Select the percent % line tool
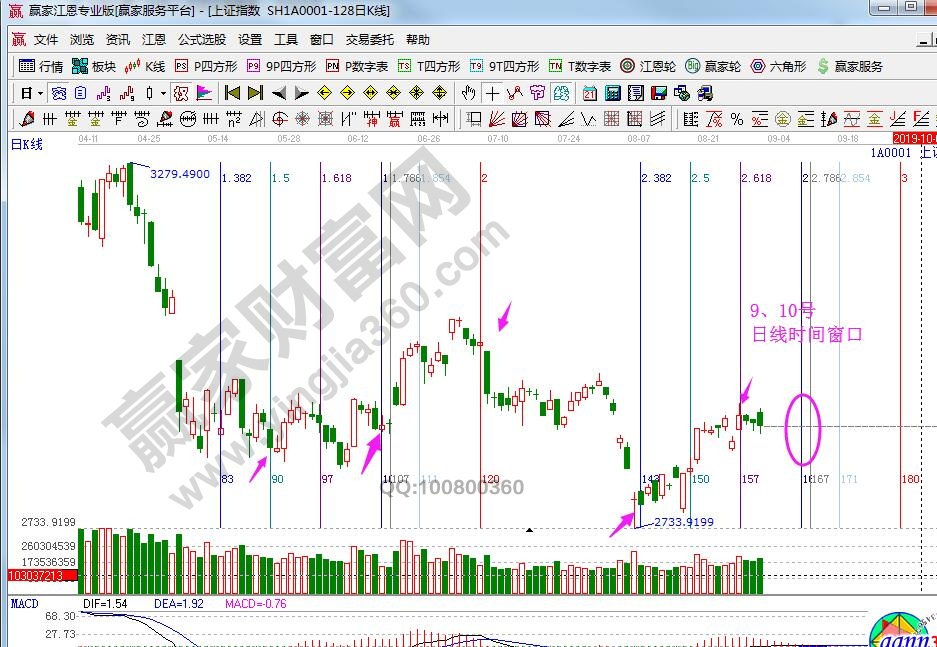 point(737,119)
